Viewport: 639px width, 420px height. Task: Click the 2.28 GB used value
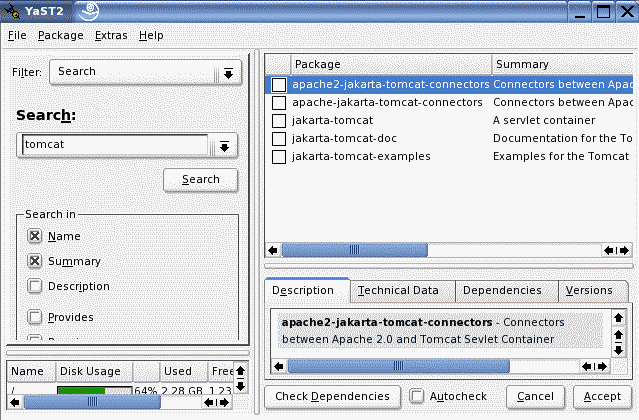coord(182,391)
